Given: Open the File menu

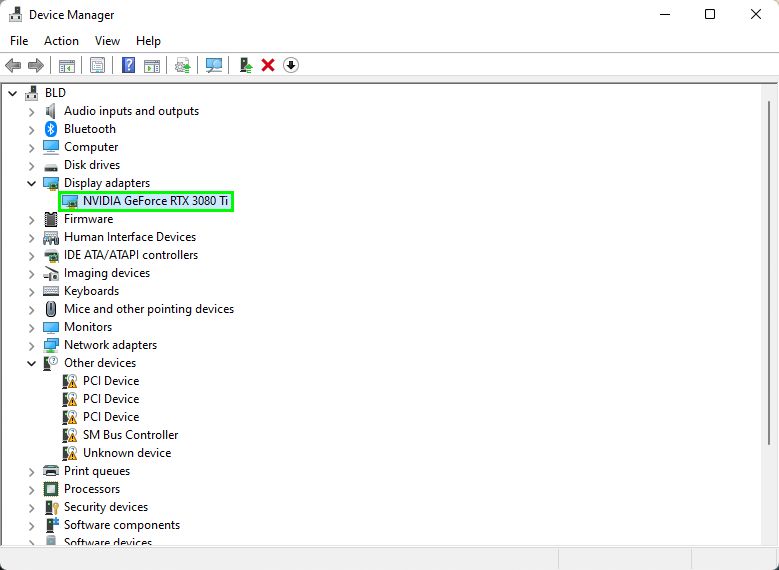Looking at the screenshot, I should click(19, 41).
